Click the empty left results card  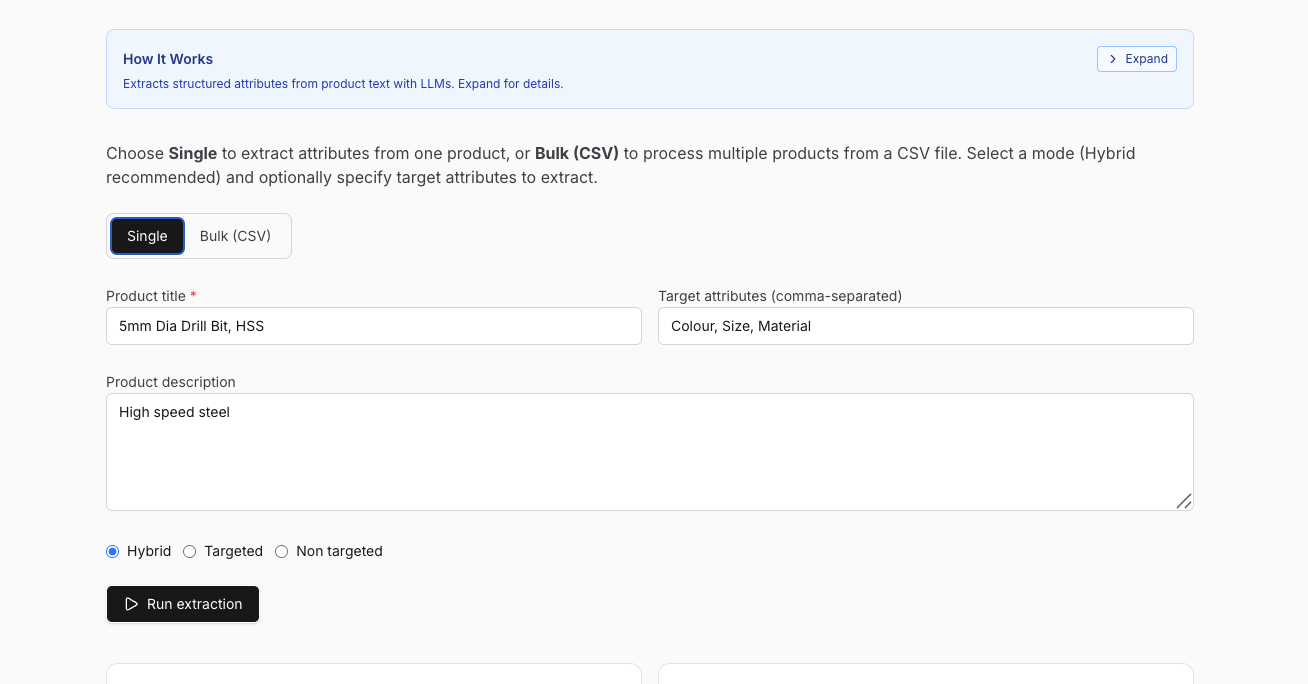click(373, 674)
